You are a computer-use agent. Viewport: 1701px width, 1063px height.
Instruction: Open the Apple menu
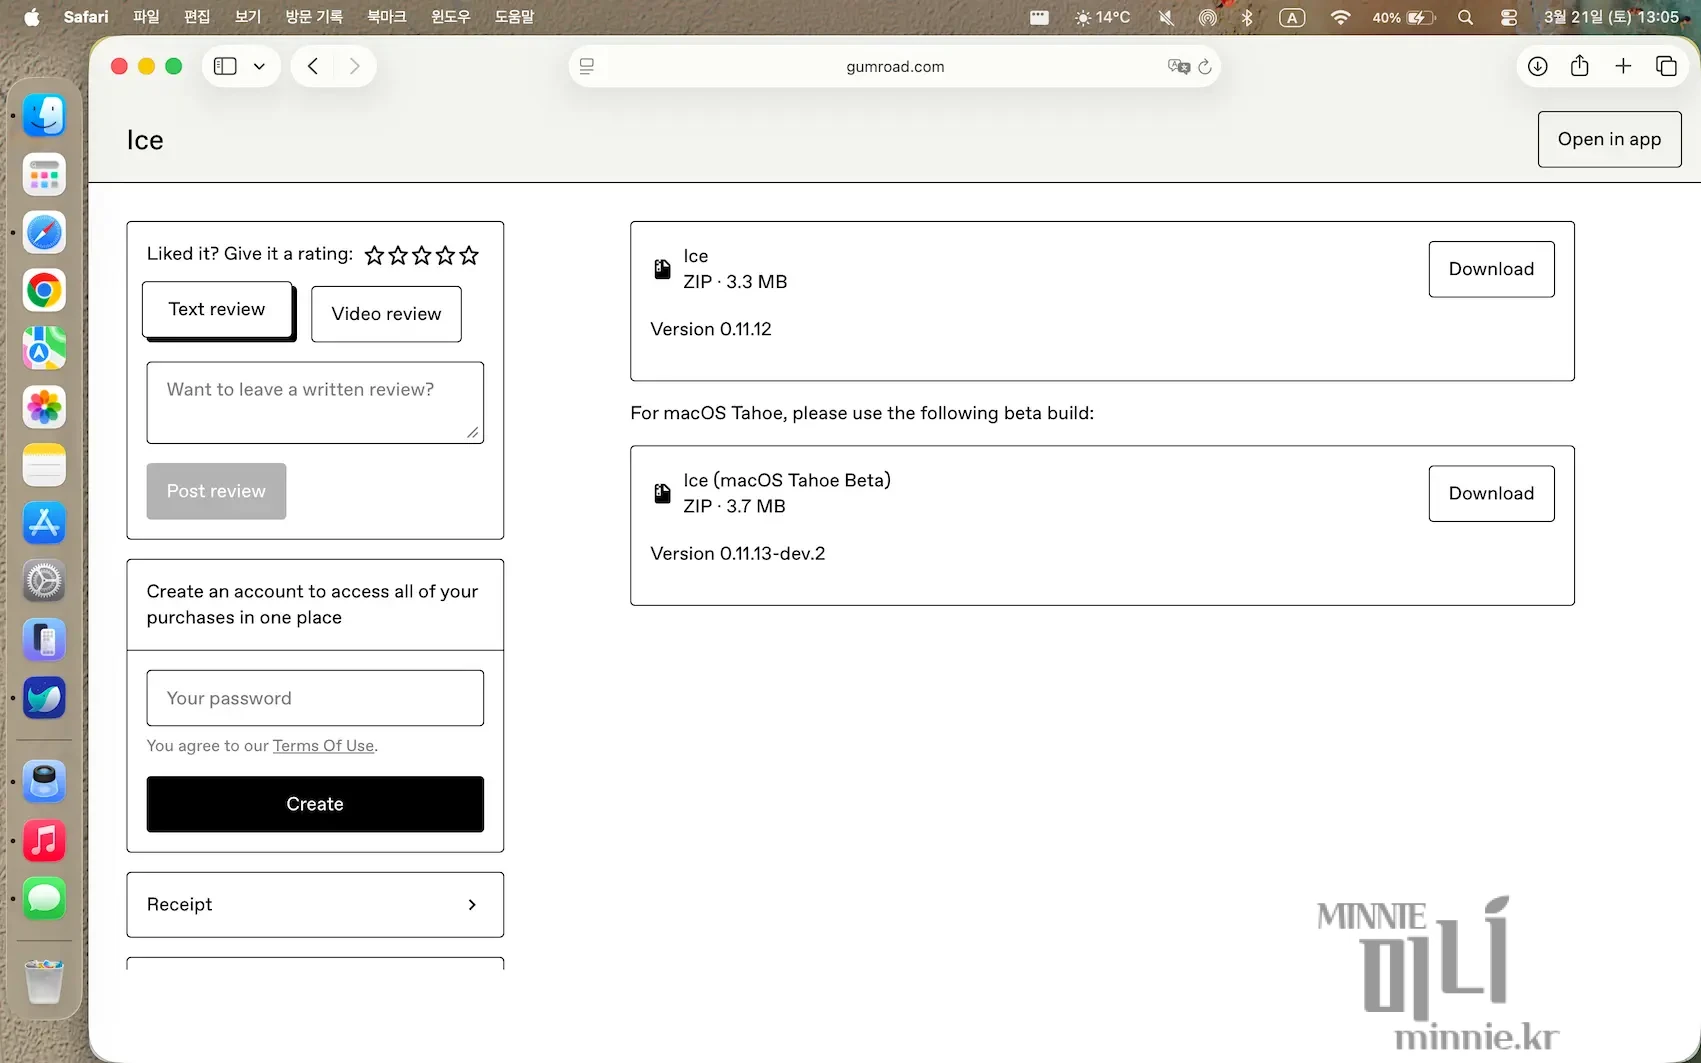click(x=32, y=17)
